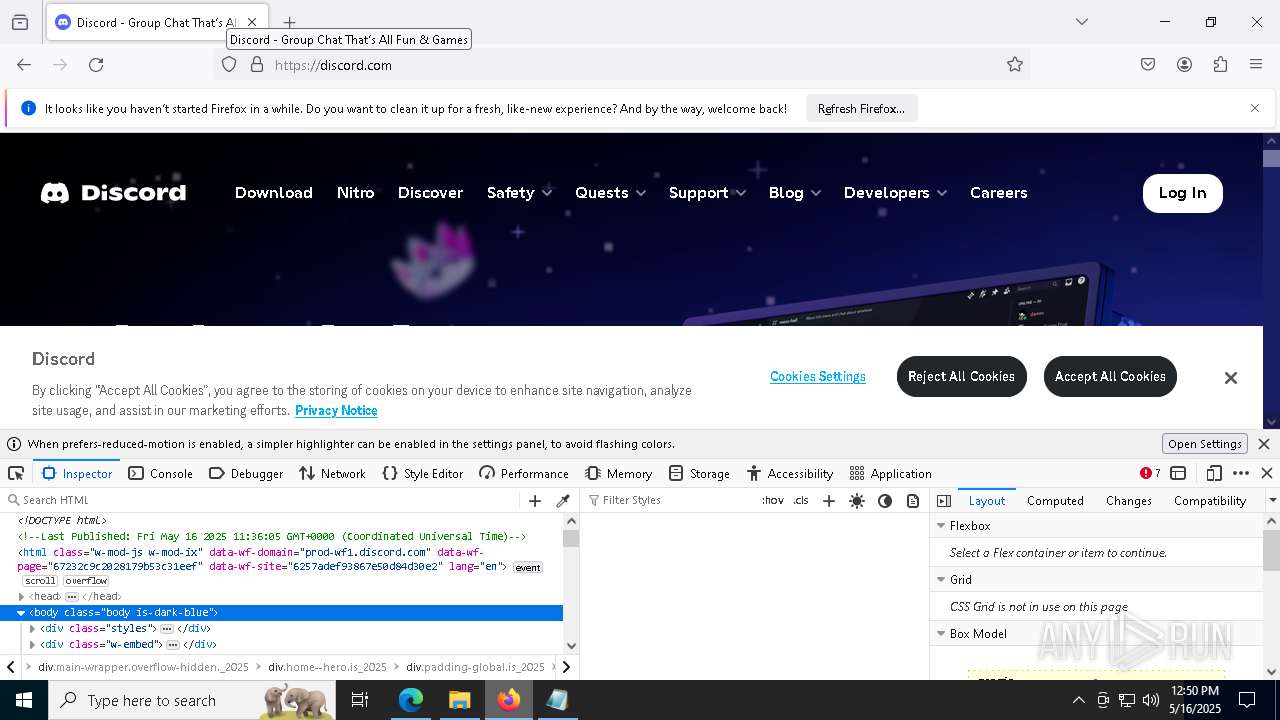This screenshot has width=1280, height=720.
Task: Open the Performance panel
Action: (524, 473)
